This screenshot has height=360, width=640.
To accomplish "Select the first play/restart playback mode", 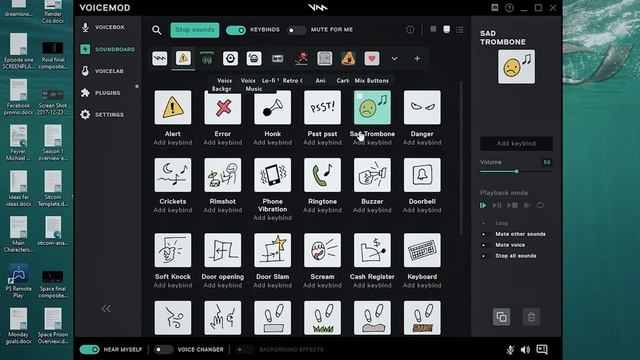I will pos(483,205).
